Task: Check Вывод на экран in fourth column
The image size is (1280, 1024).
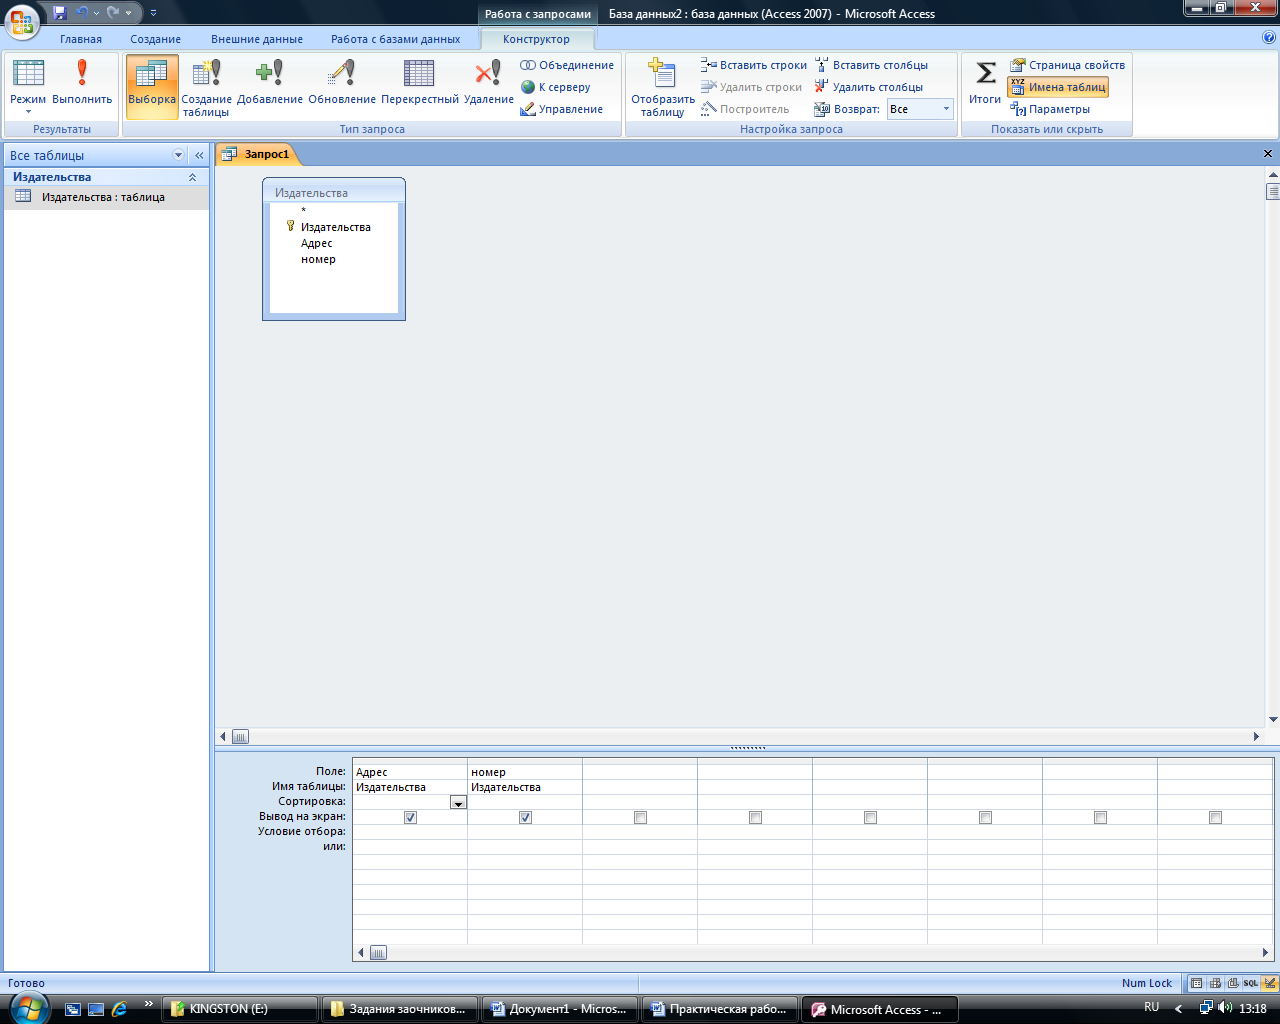Action: coord(755,817)
